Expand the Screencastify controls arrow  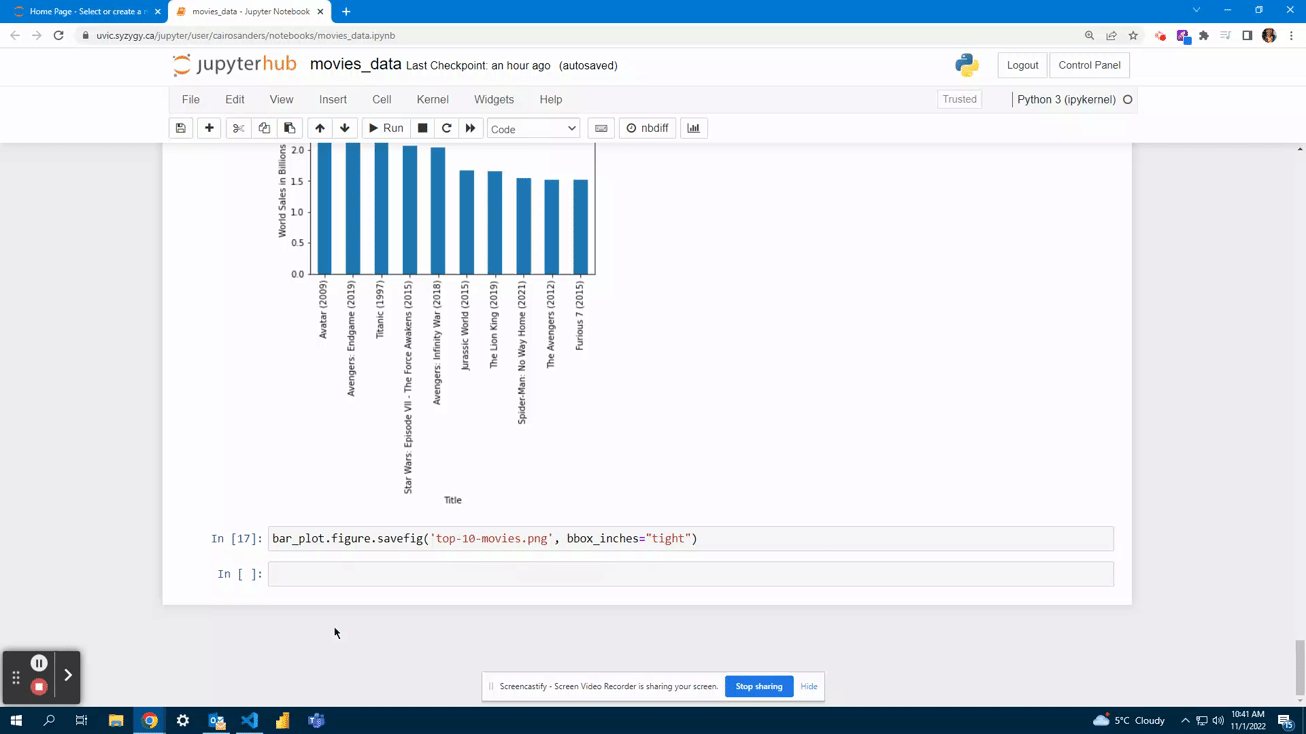point(68,675)
